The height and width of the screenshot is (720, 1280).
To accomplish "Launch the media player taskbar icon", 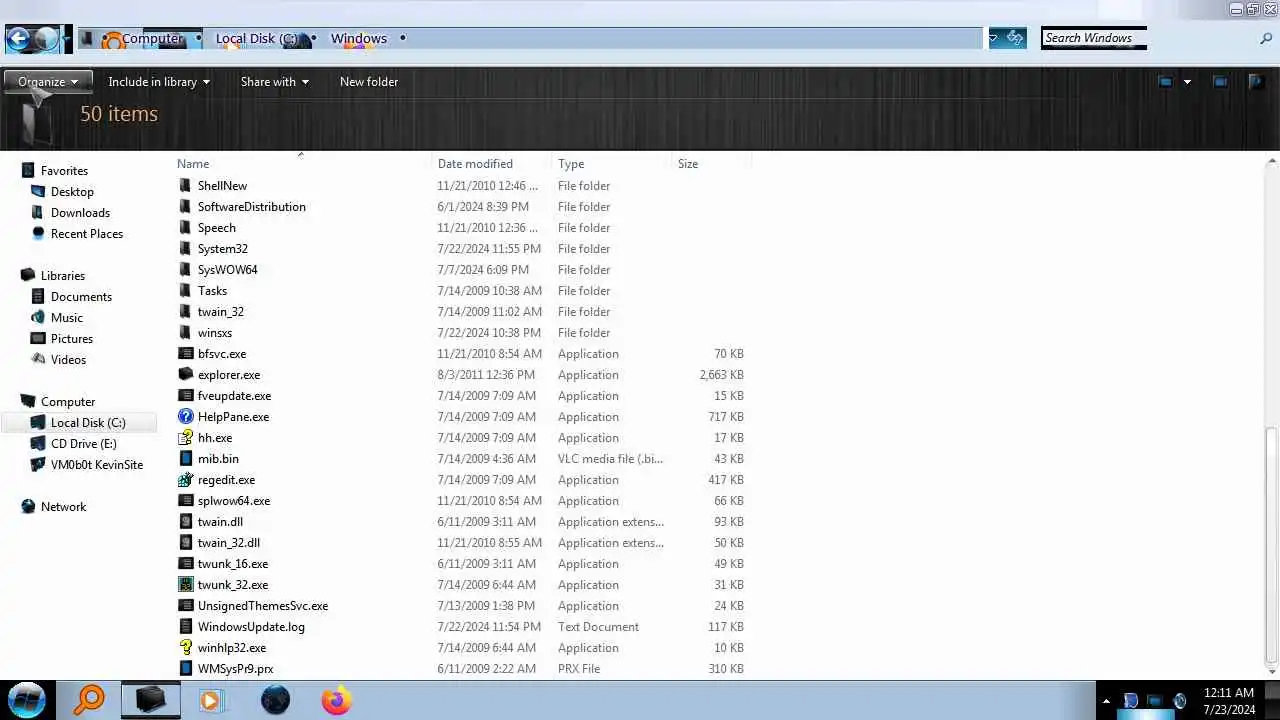I will pos(211,701).
